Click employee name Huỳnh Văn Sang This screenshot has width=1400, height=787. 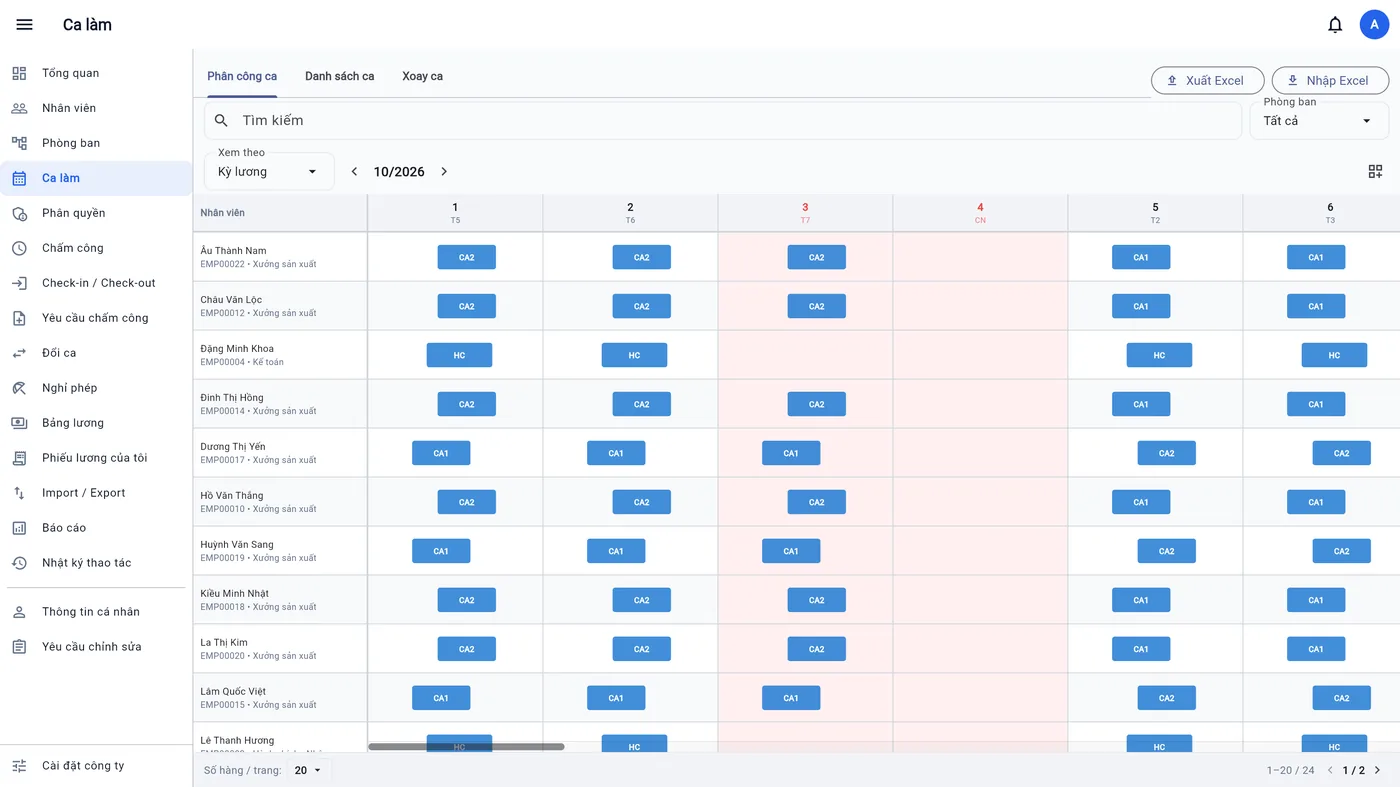point(237,545)
